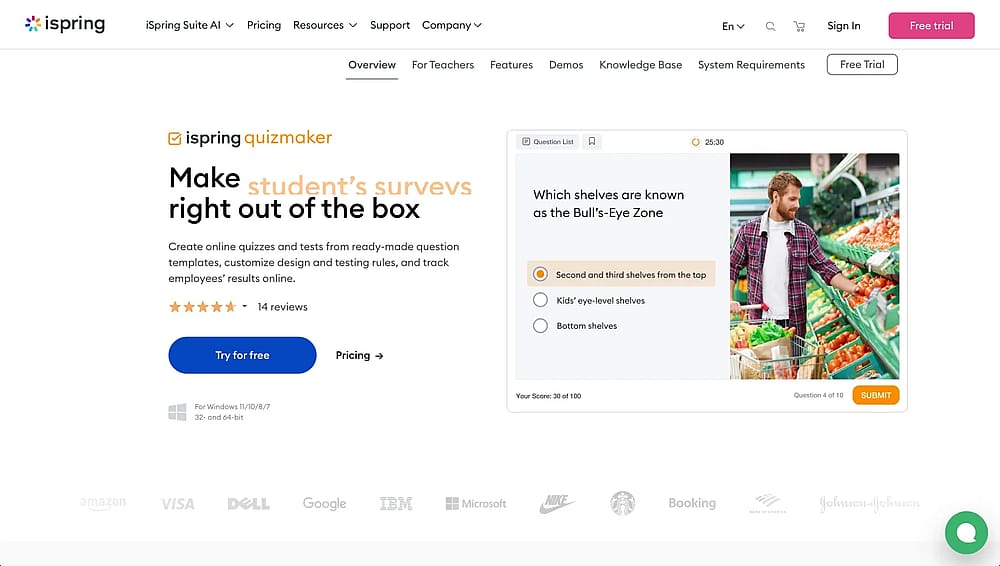The width and height of the screenshot is (1000, 566).
Task: Click the IBM logo
Action: click(x=396, y=503)
